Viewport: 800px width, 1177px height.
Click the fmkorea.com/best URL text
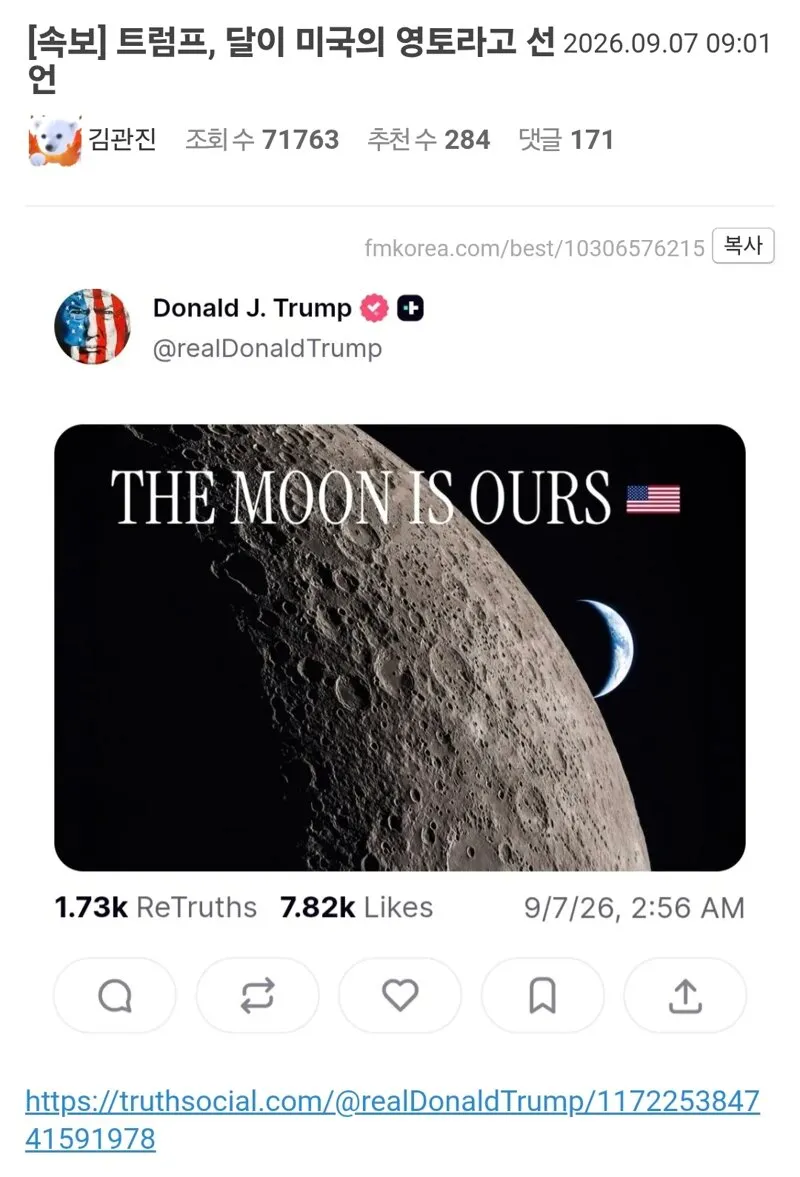pos(534,248)
